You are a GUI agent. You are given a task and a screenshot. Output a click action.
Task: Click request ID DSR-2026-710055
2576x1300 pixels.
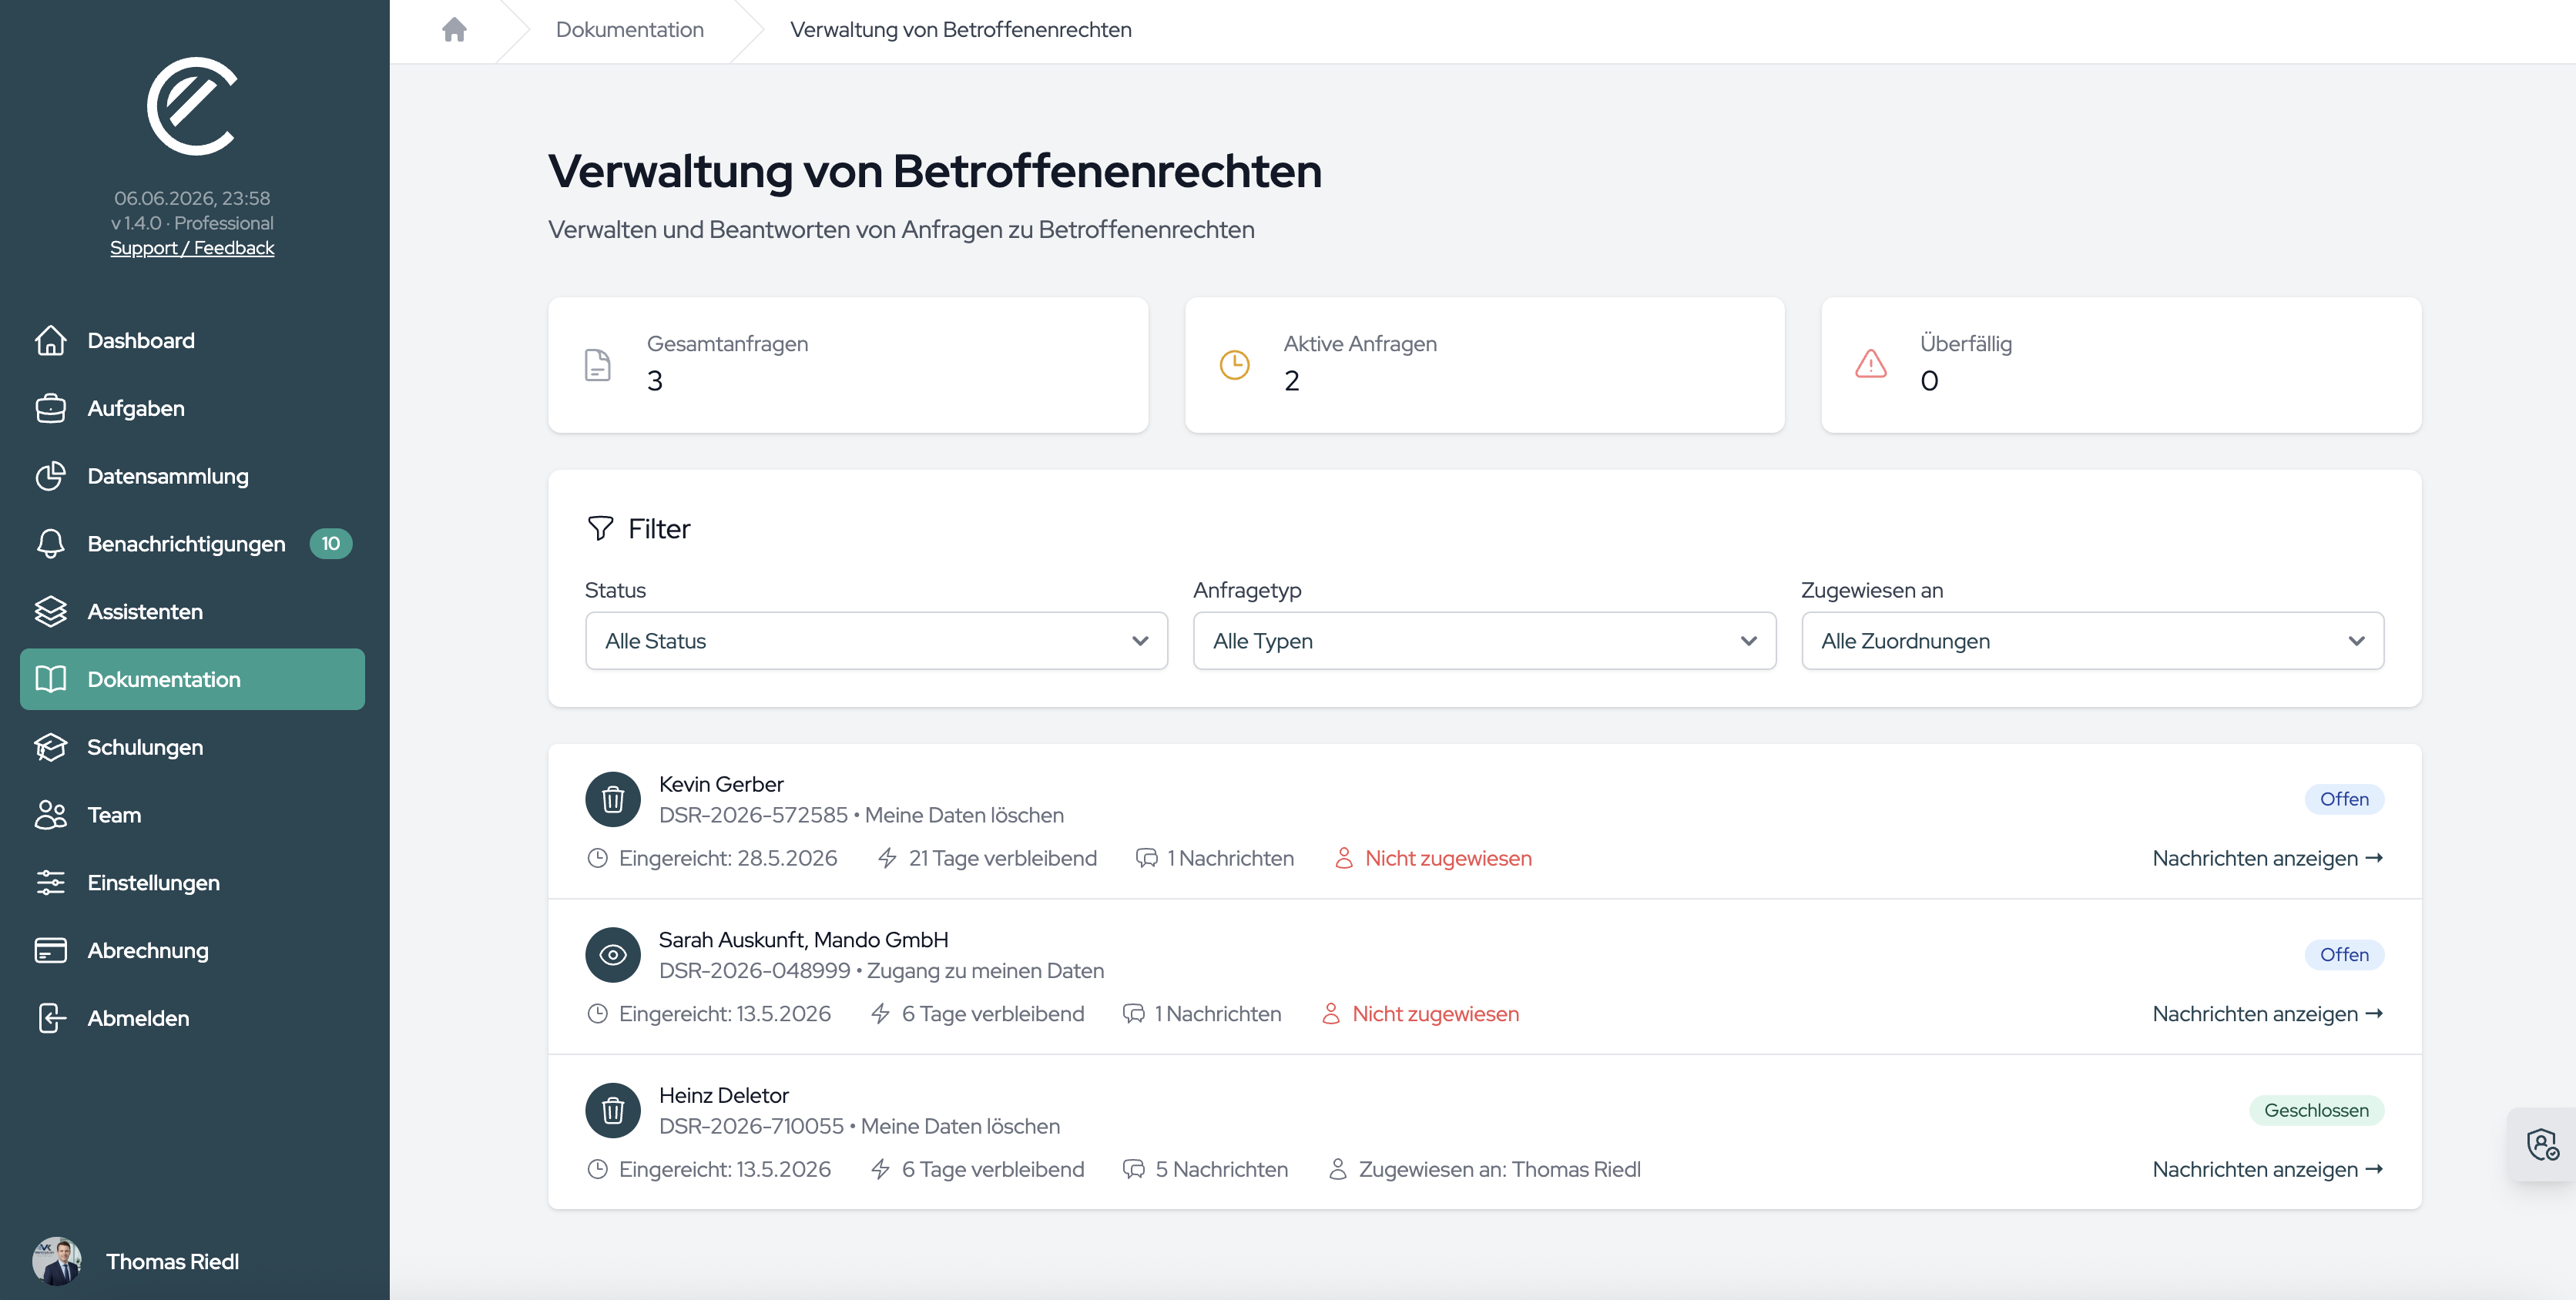tap(751, 1126)
